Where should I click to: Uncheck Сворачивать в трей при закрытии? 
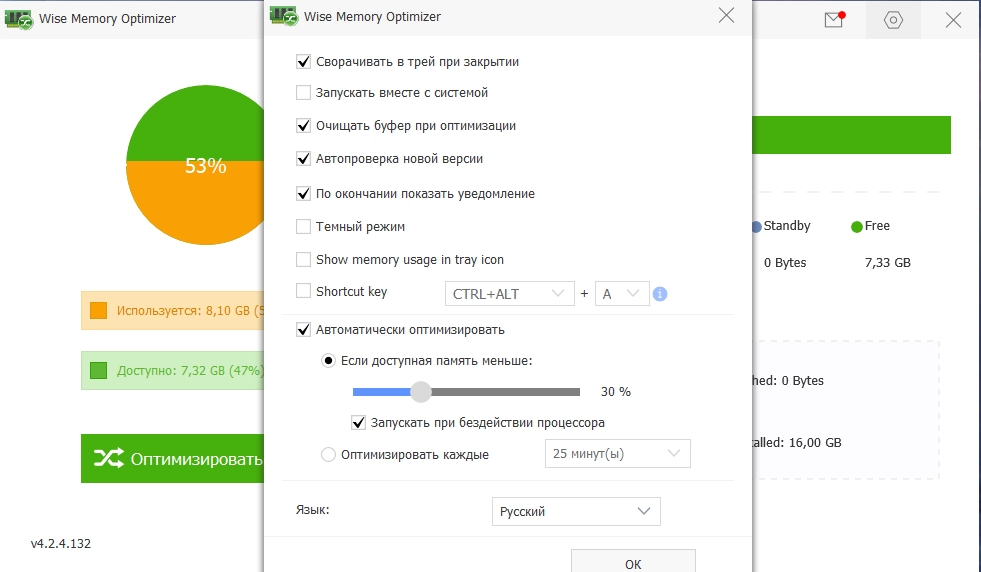click(x=303, y=61)
